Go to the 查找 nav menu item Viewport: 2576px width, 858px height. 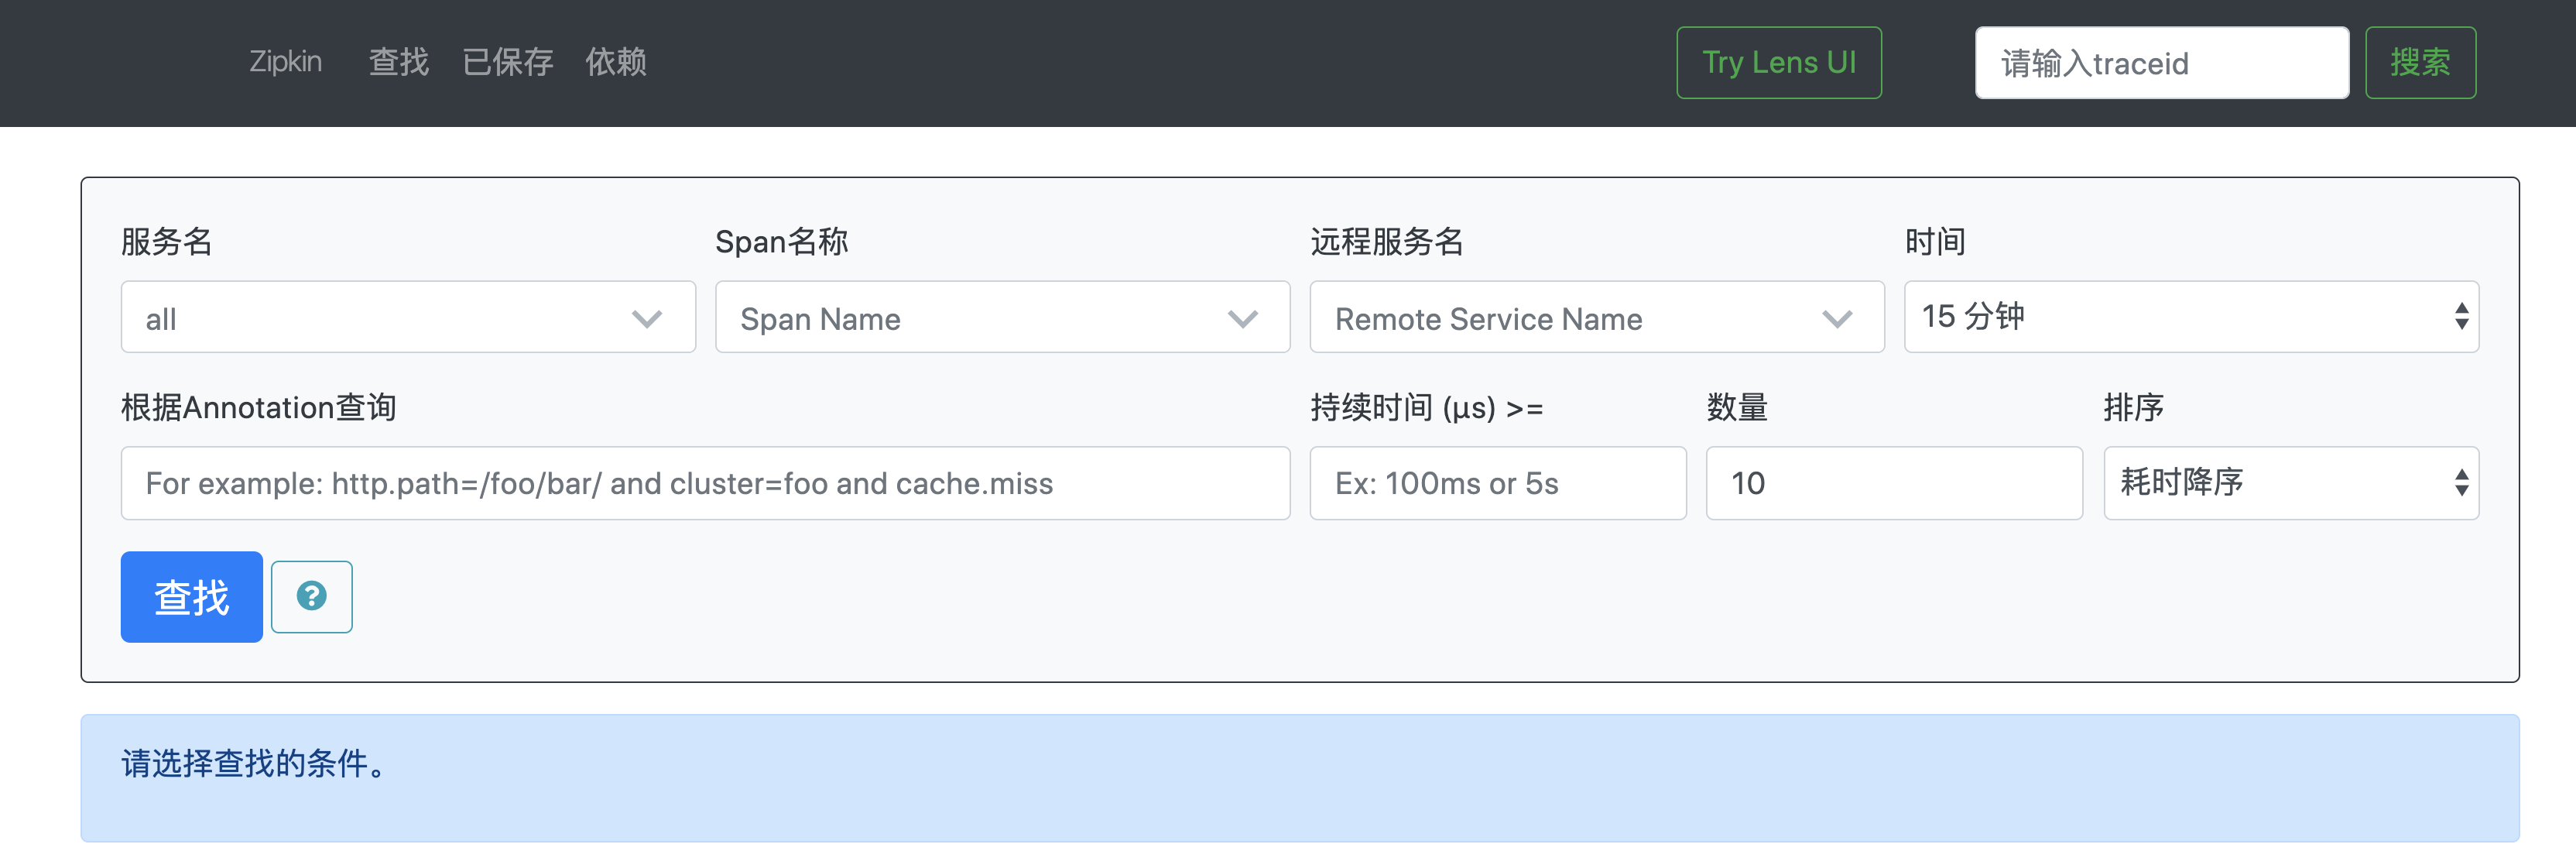398,62
